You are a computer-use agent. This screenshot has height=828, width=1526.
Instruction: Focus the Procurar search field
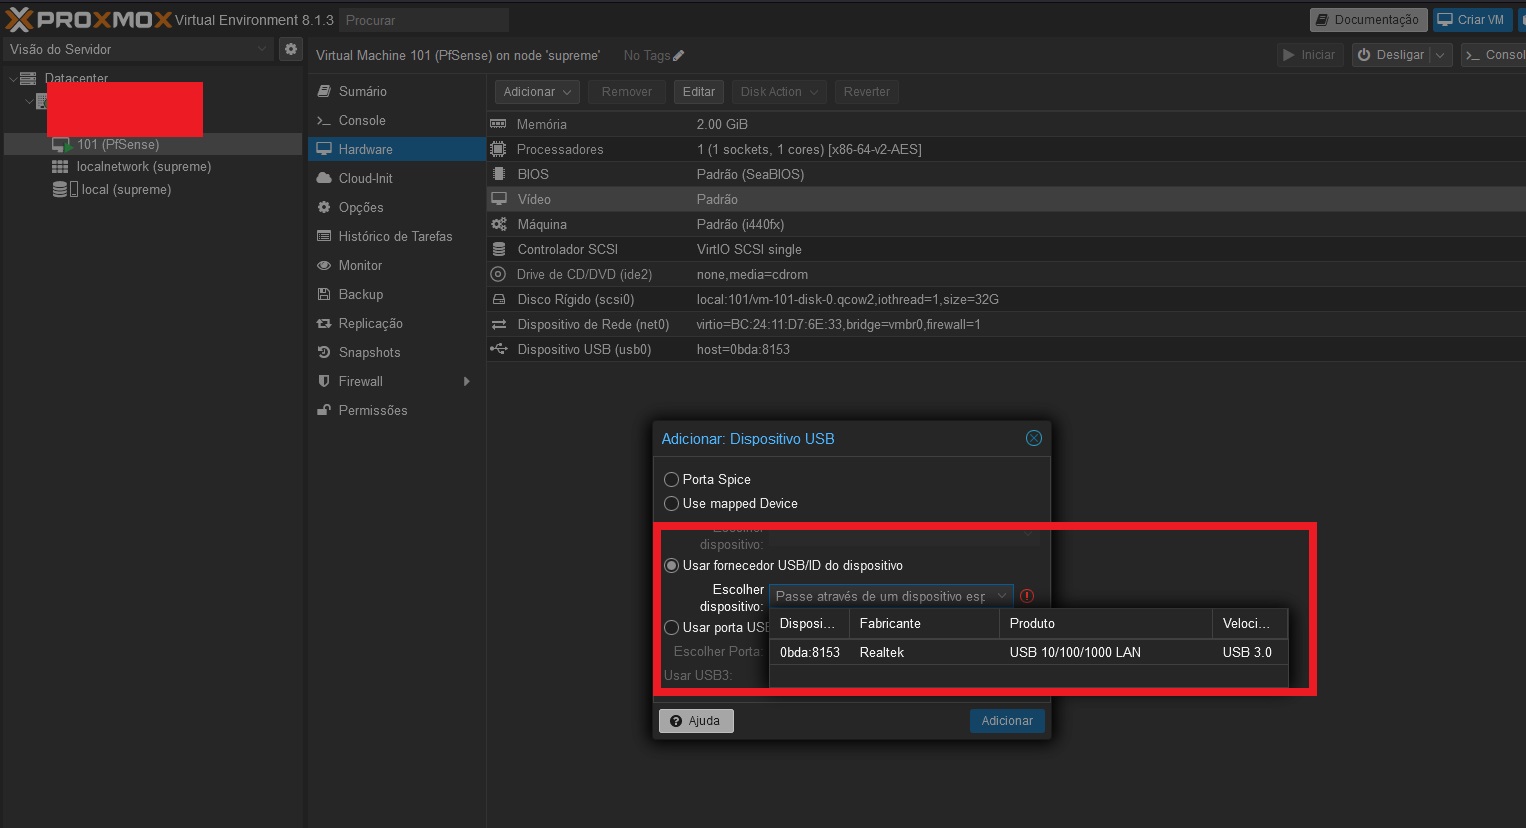tap(424, 20)
